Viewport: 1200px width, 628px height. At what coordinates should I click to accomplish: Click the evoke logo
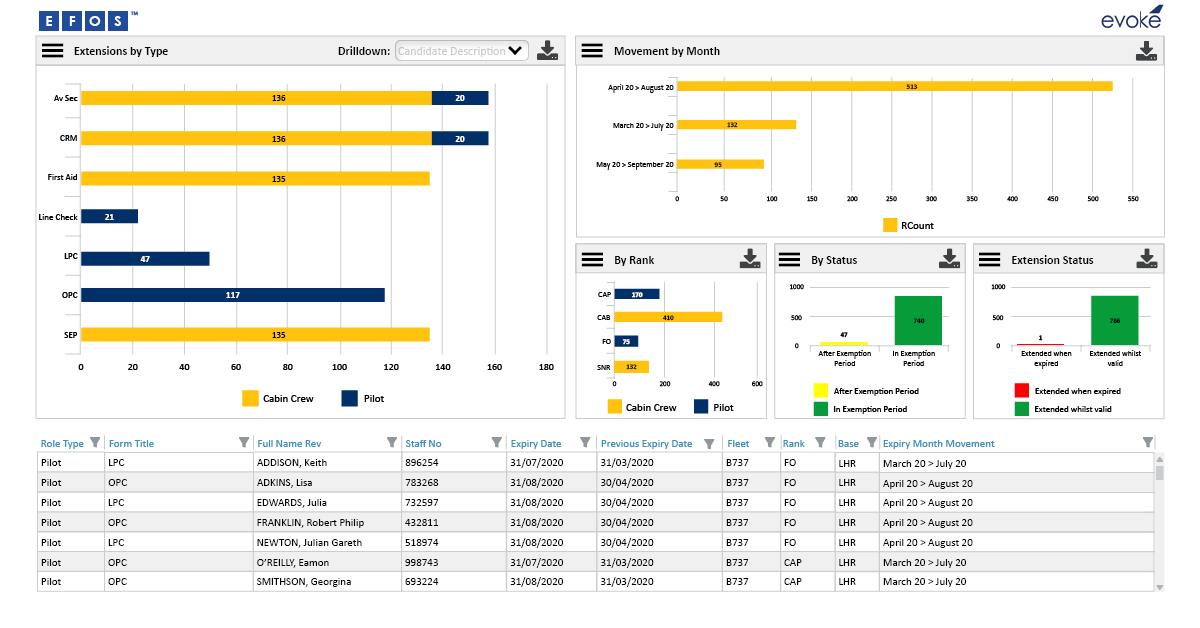[x=1133, y=18]
